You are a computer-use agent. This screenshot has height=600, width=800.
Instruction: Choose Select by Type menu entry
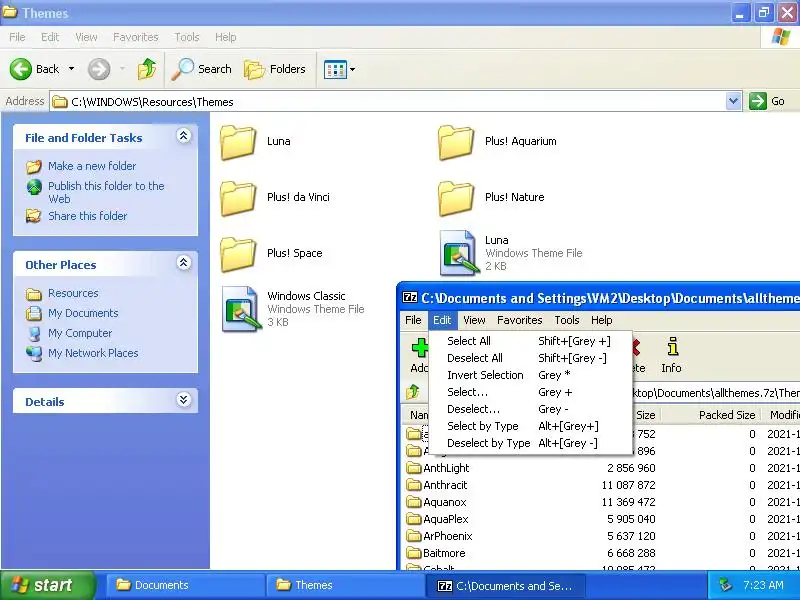tap(530, 426)
